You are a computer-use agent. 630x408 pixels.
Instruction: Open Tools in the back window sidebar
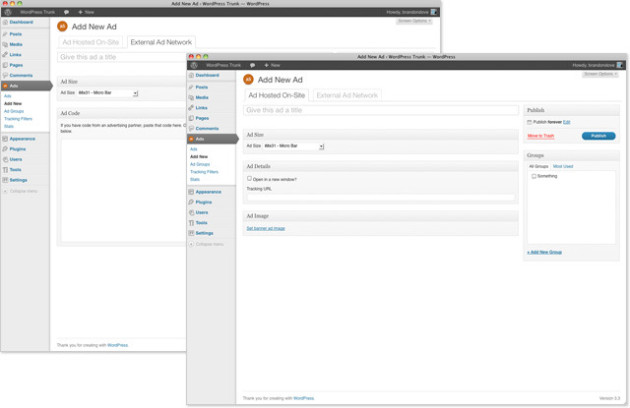click(15, 170)
